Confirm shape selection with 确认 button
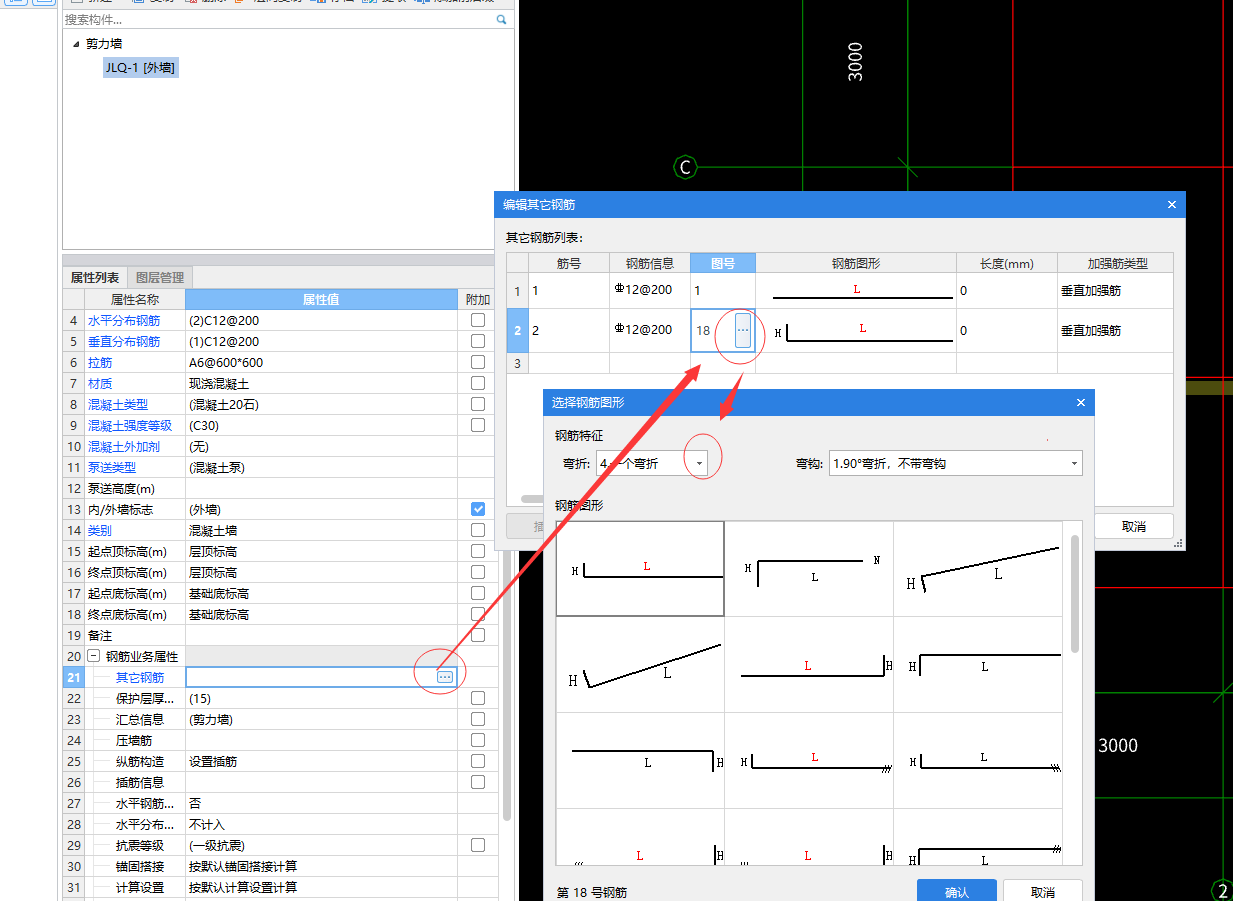Screen dimensions: 1233x901 pyautogui.click(x=957, y=891)
